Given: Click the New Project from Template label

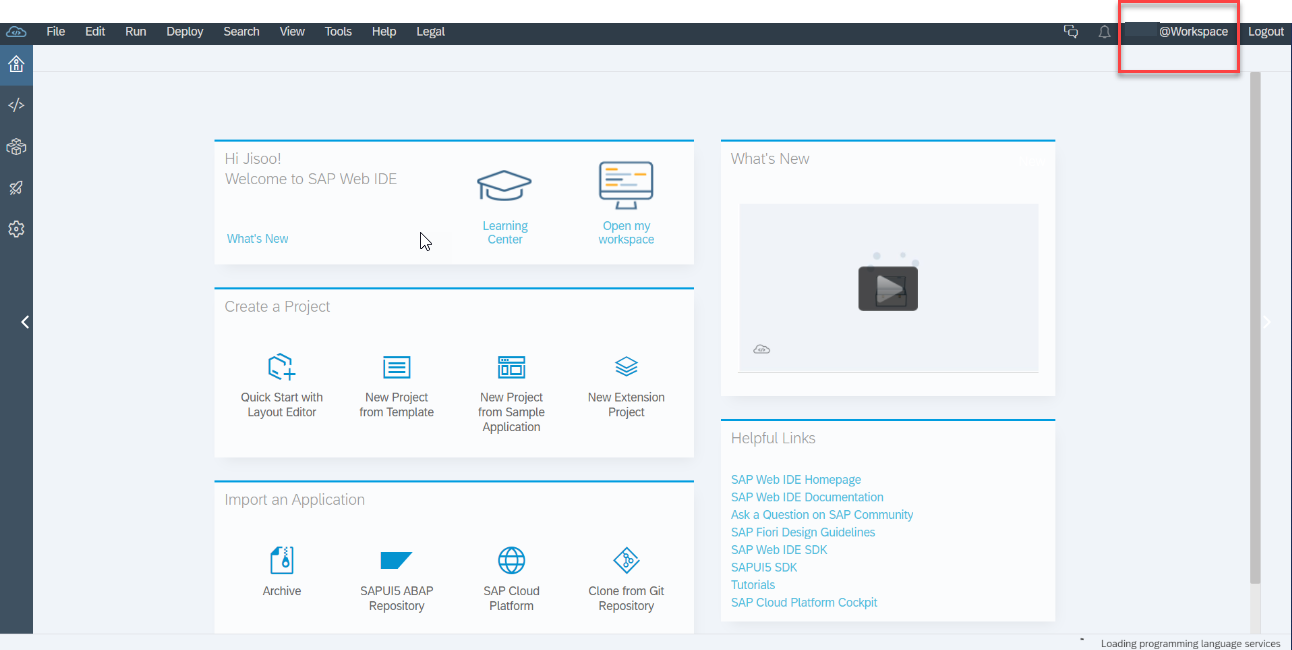Looking at the screenshot, I should [397, 405].
